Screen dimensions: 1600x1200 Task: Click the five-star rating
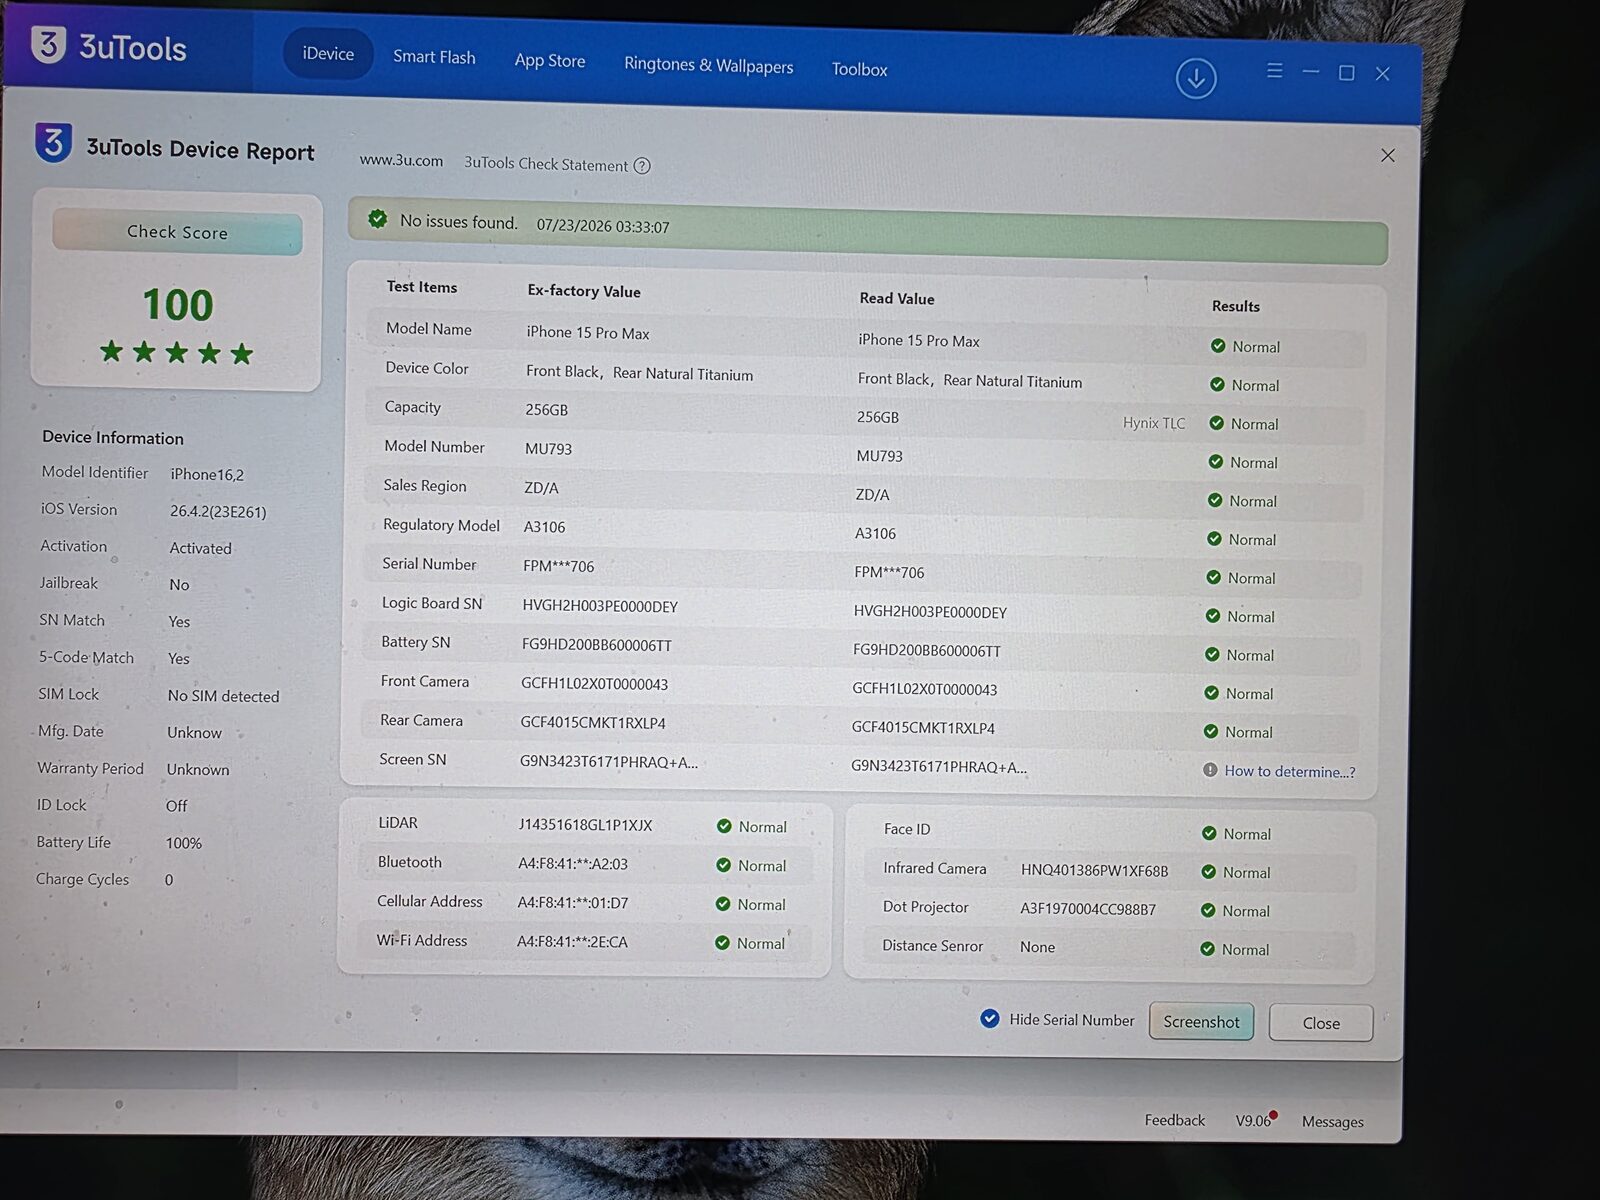tap(177, 352)
